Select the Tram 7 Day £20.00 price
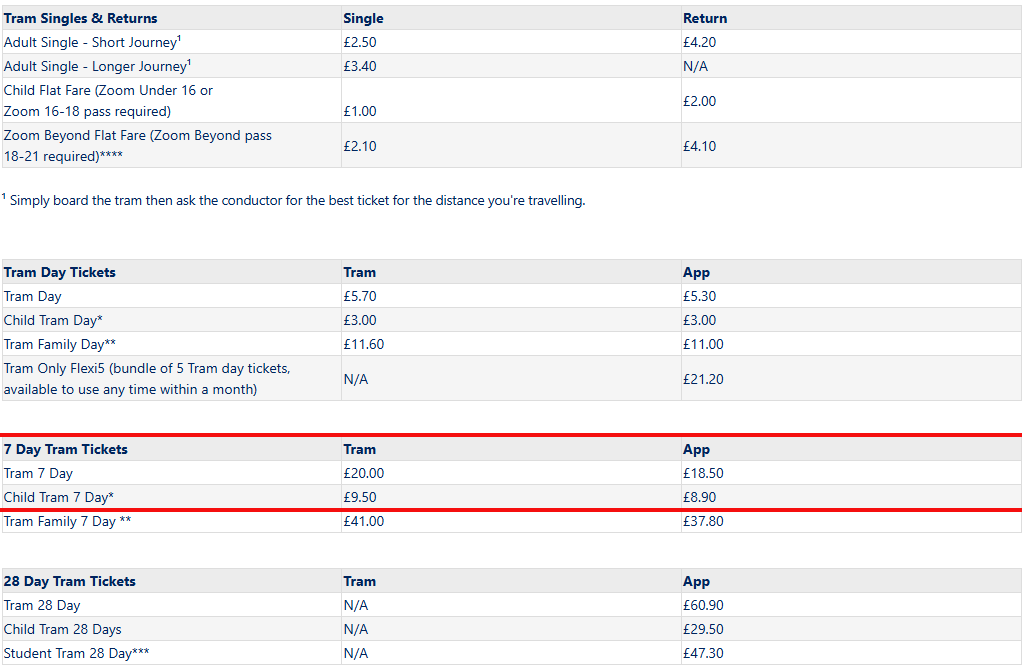1022x666 pixels. coord(364,473)
